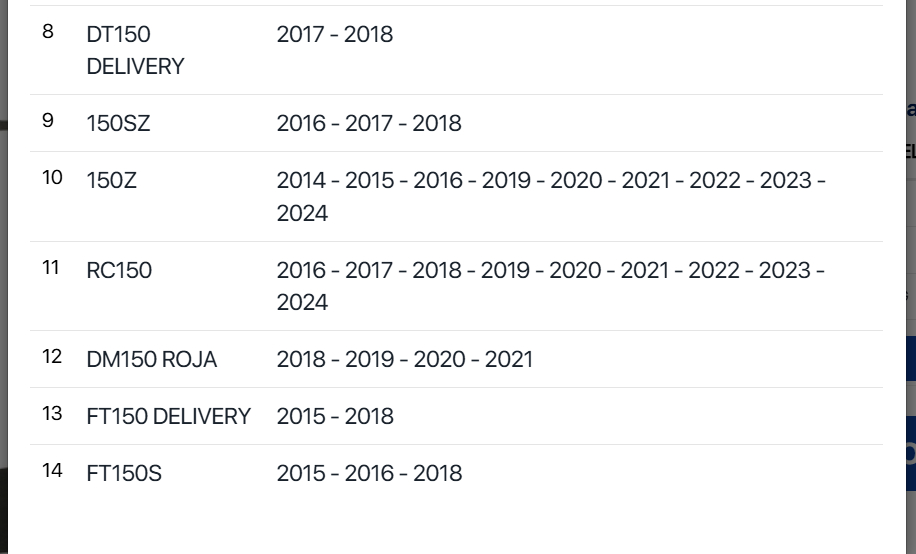Click row number 12

pos(52,356)
